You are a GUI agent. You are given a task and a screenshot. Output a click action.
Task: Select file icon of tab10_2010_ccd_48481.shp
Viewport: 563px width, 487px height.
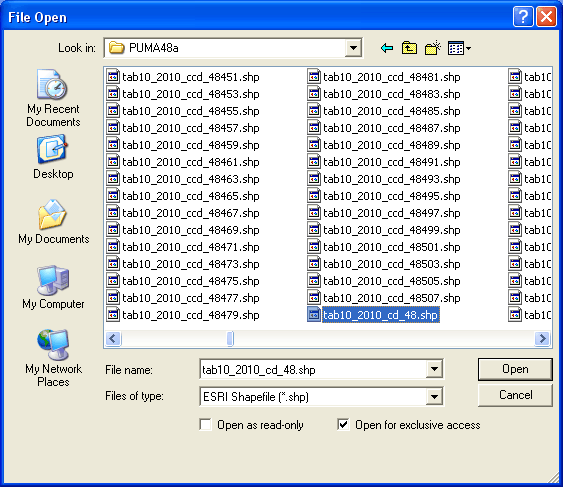[314, 76]
